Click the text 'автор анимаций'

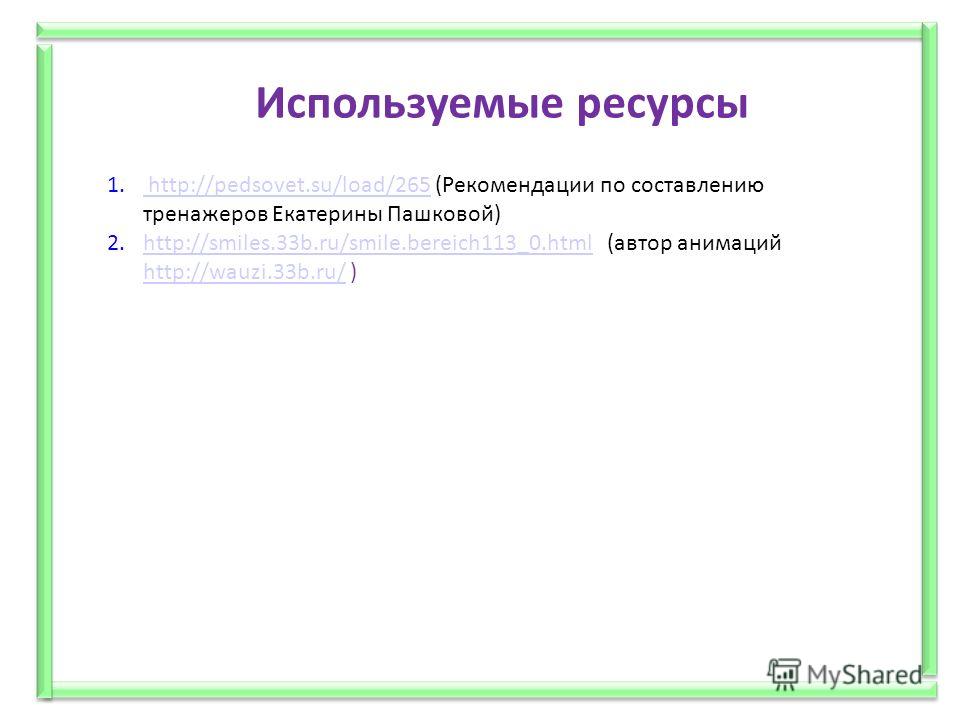[x=698, y=243]
